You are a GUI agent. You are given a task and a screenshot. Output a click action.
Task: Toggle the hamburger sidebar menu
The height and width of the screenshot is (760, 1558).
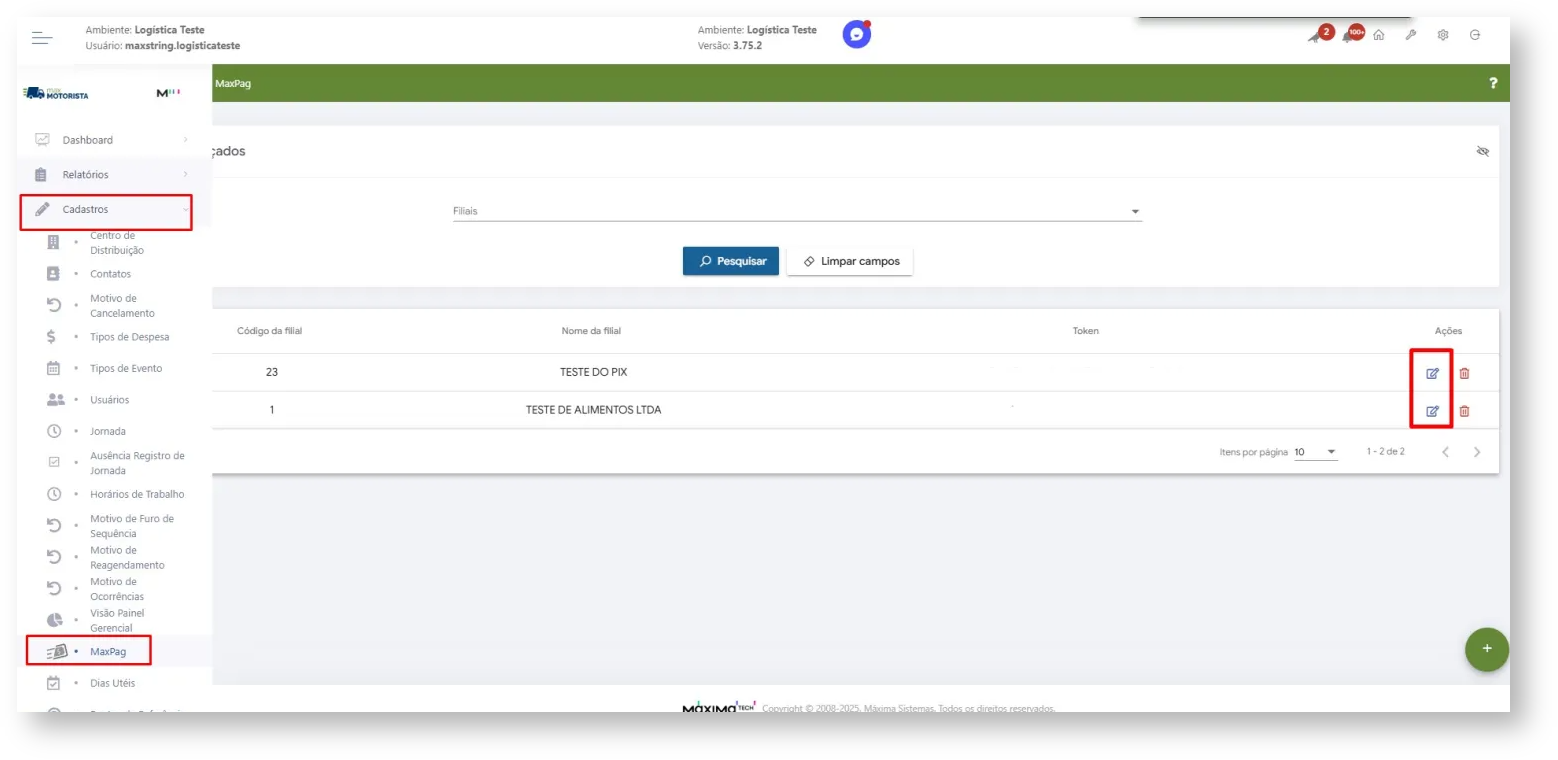pos(41,37)
